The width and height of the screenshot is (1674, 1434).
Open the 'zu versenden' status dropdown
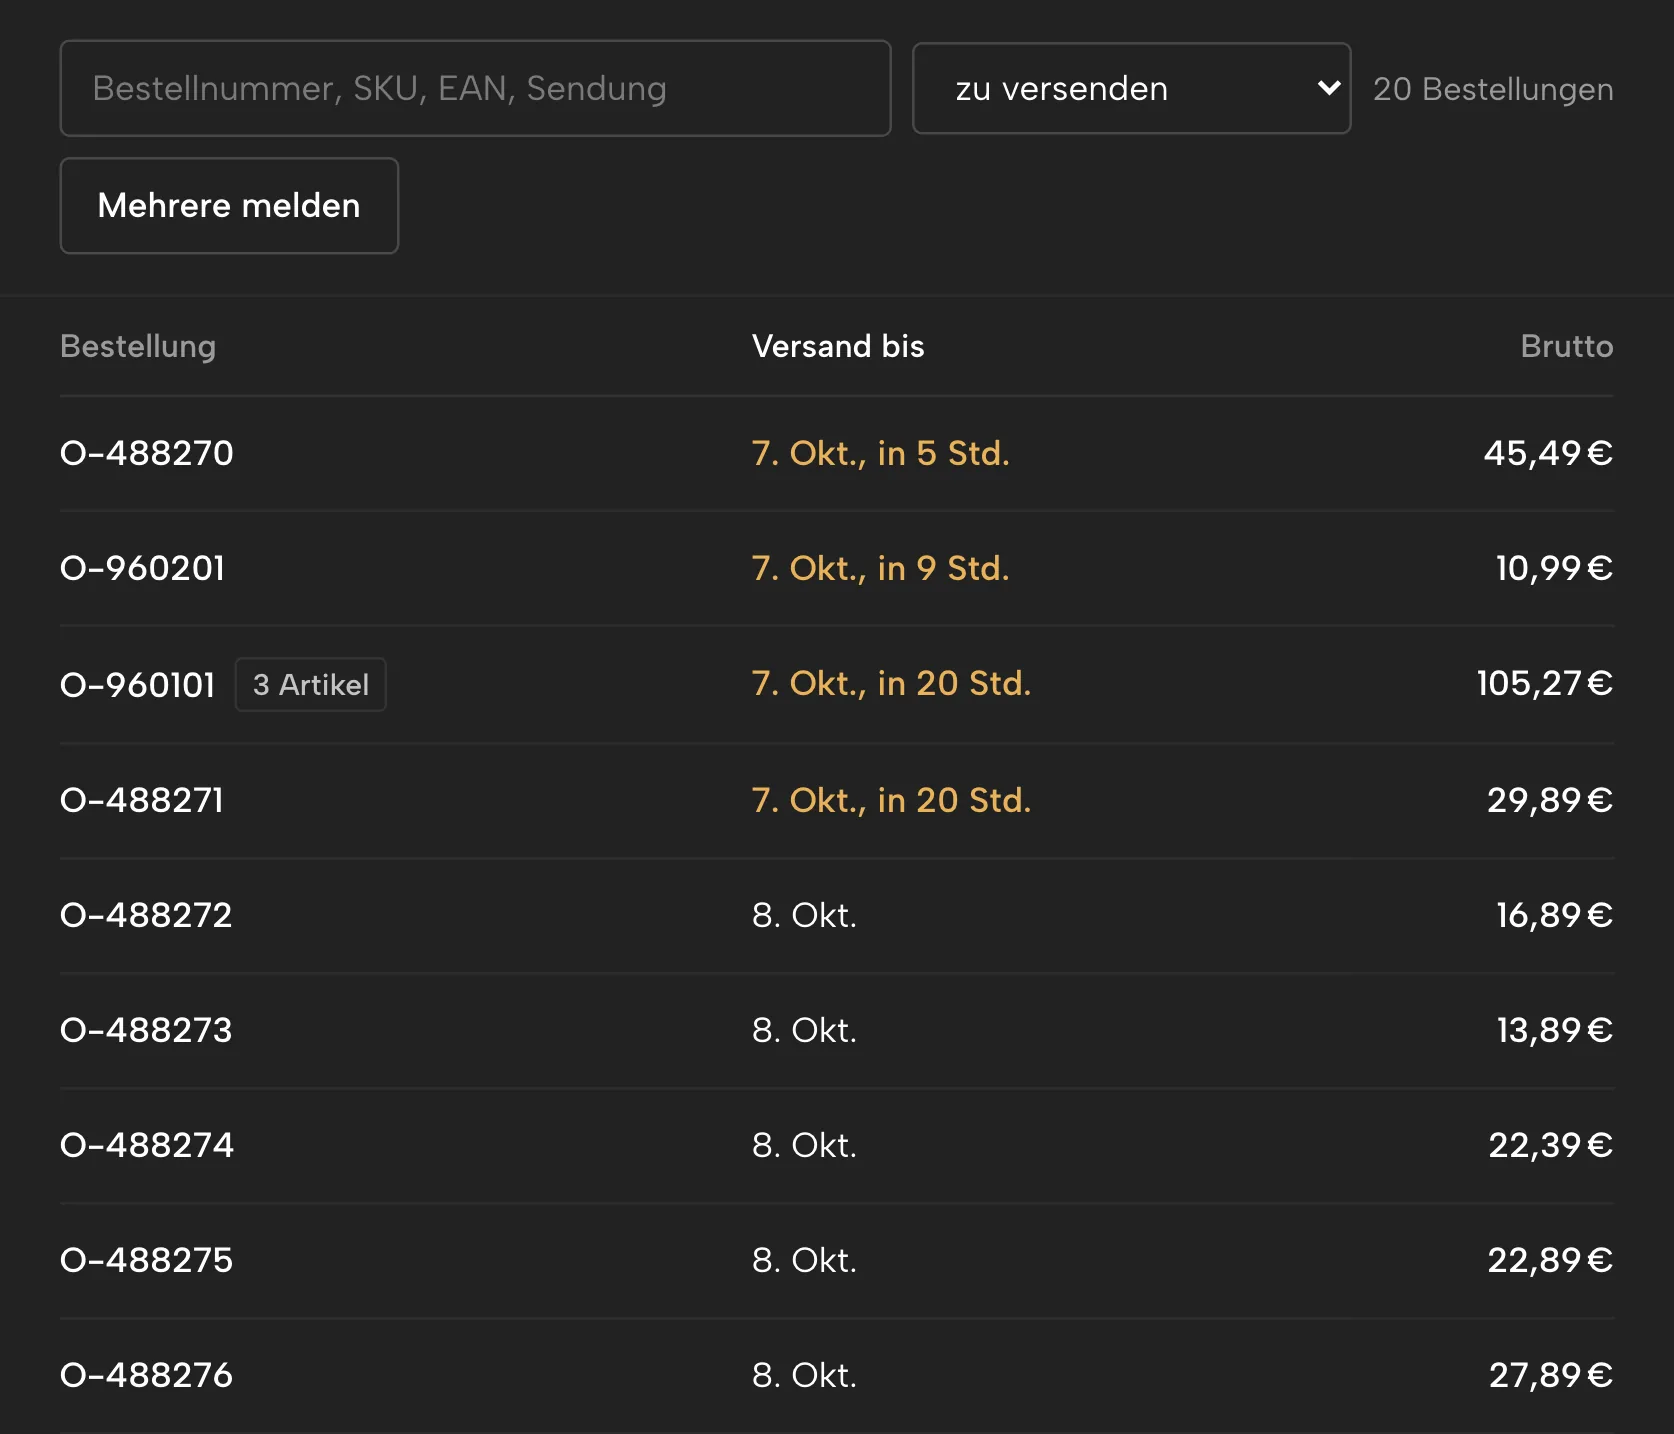coord(1131,88)
